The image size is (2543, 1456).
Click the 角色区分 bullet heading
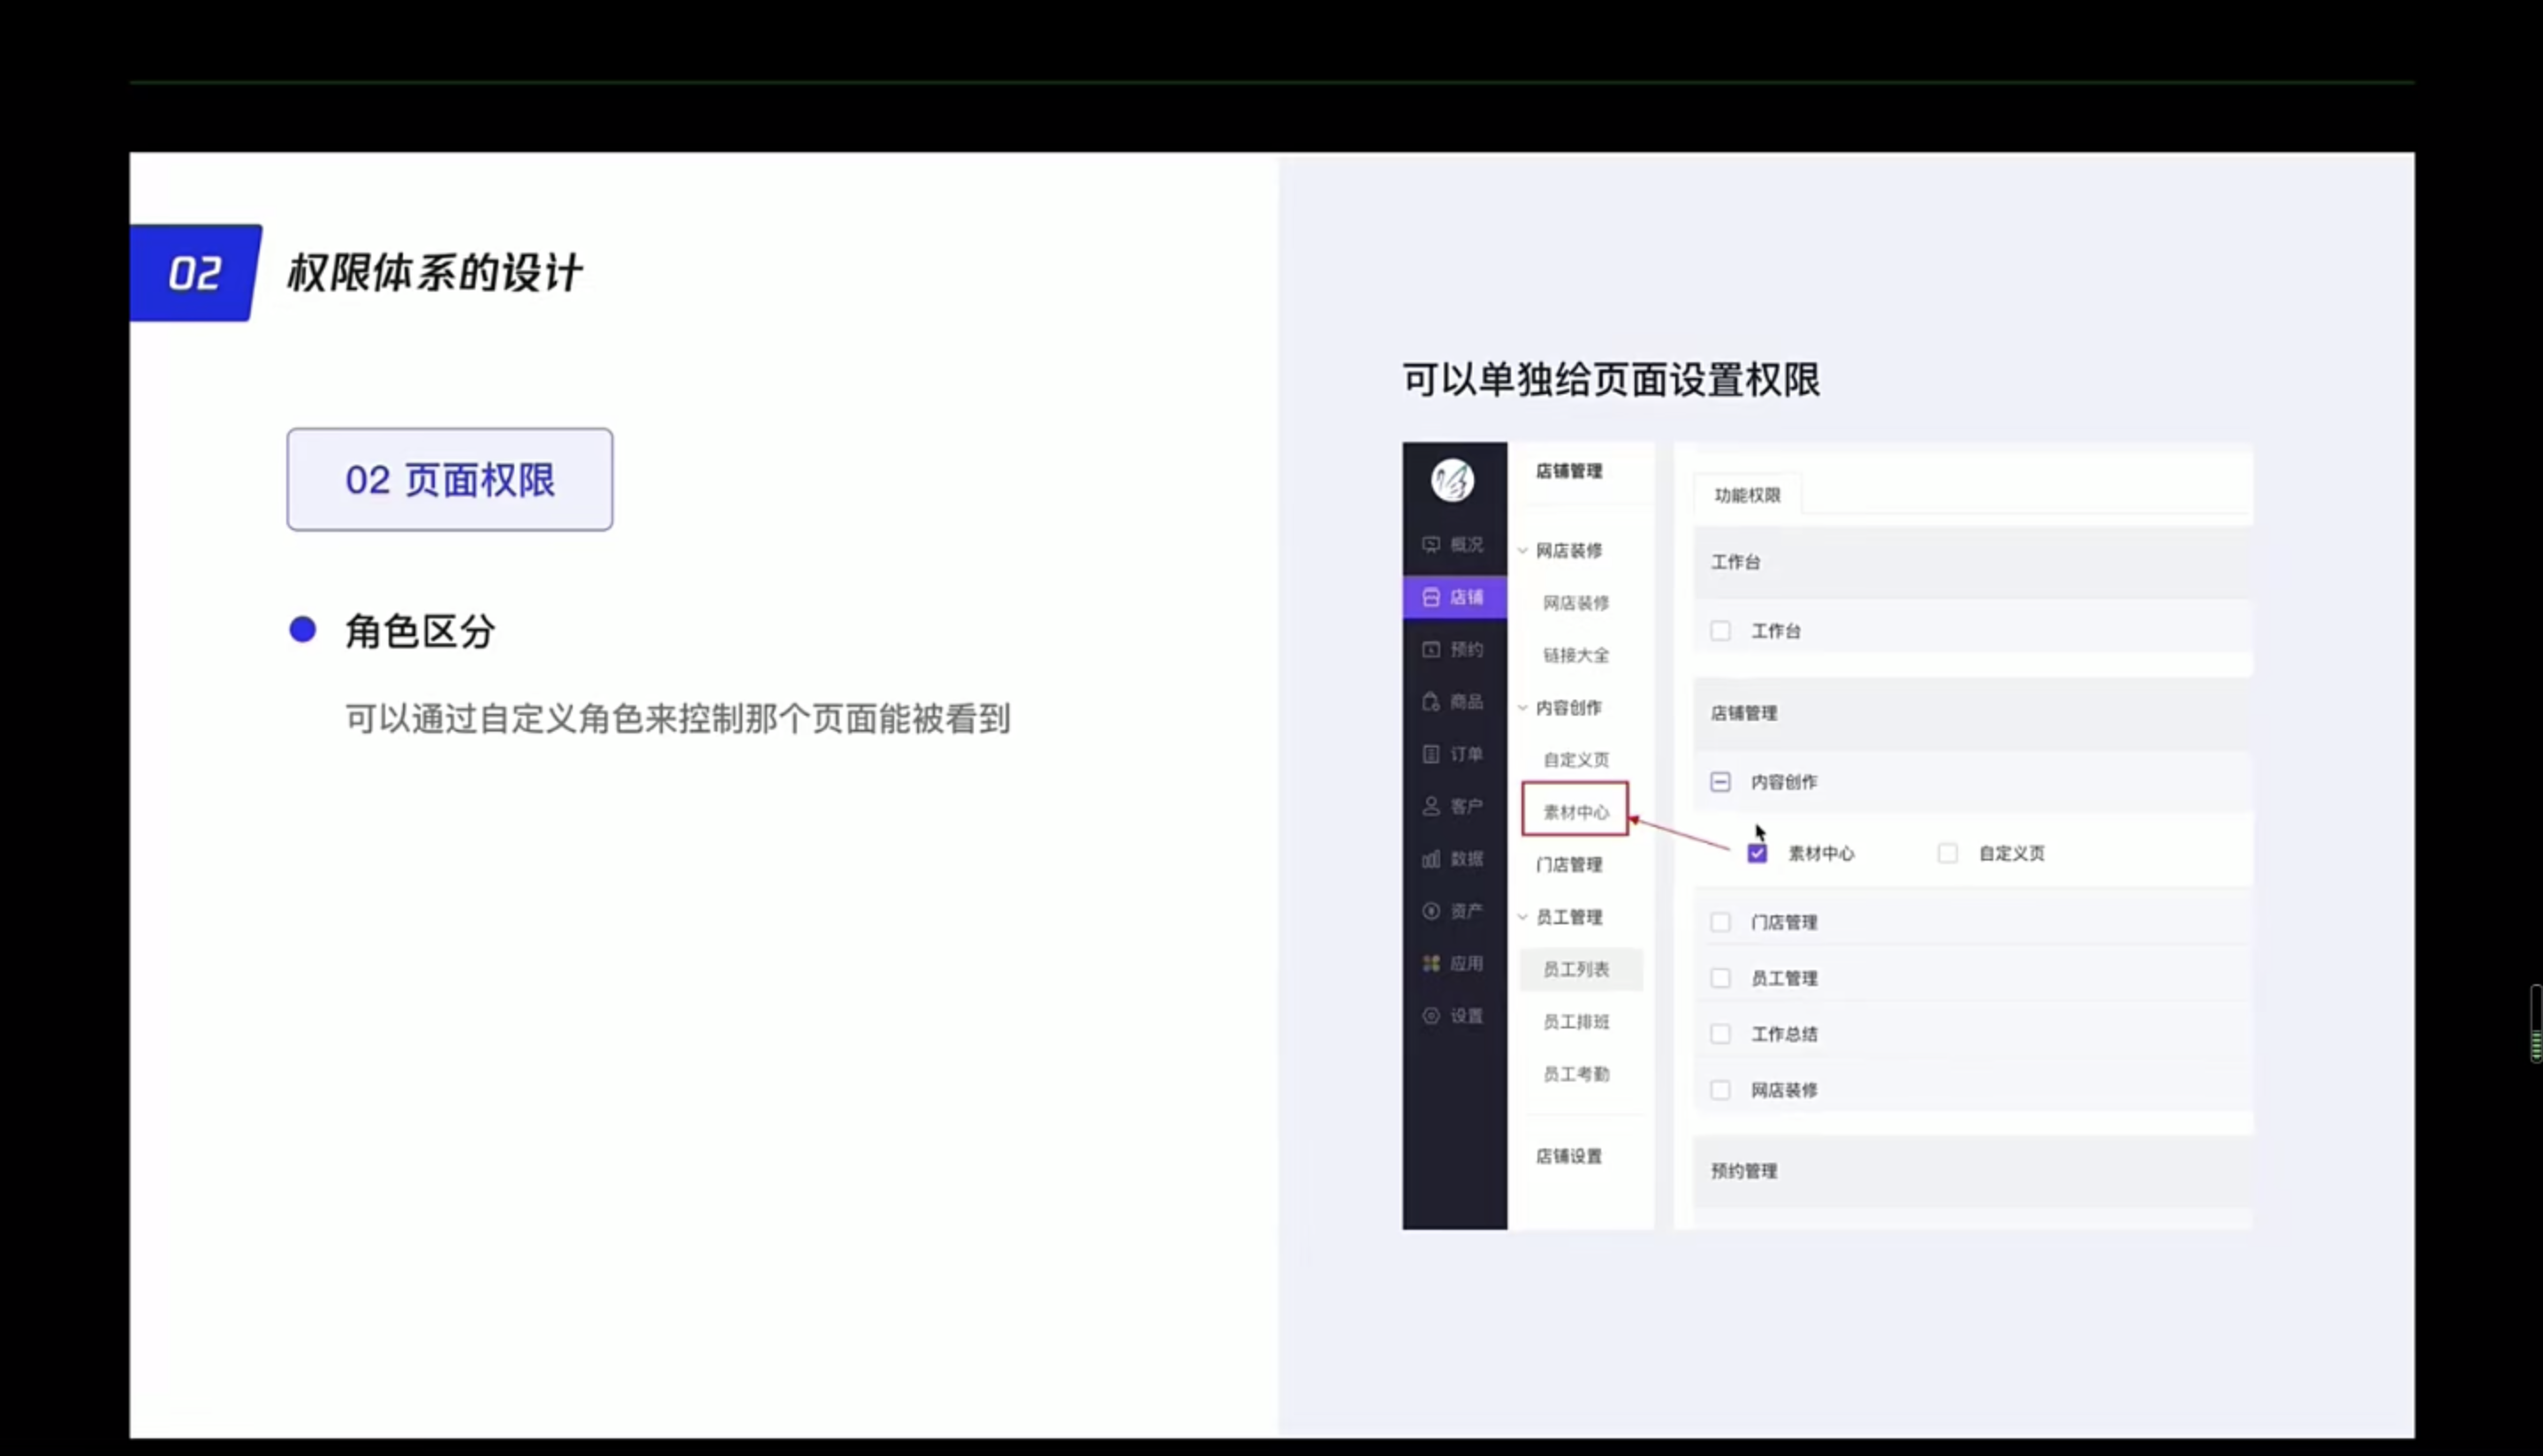(420, 631)
